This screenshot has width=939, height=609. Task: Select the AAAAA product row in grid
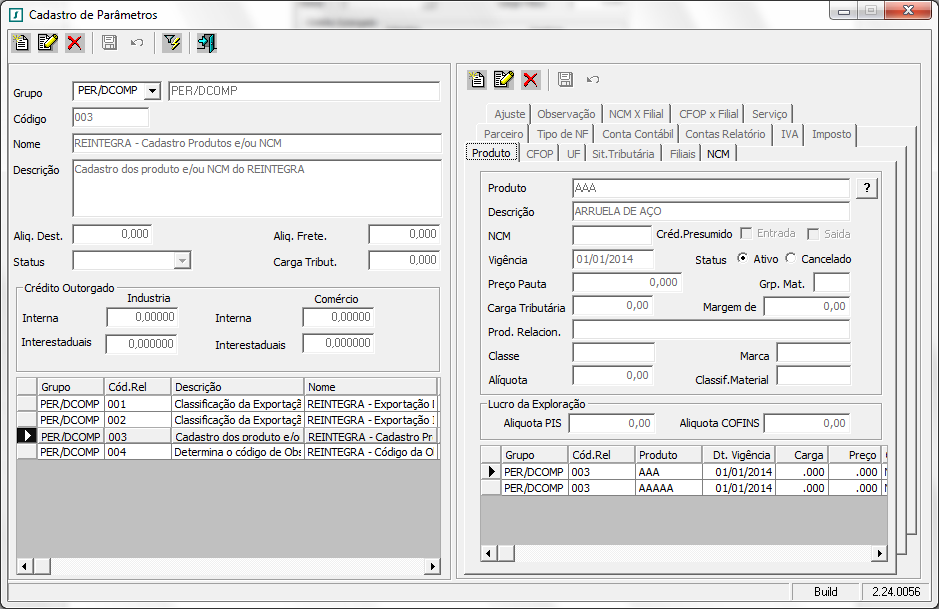655,488
